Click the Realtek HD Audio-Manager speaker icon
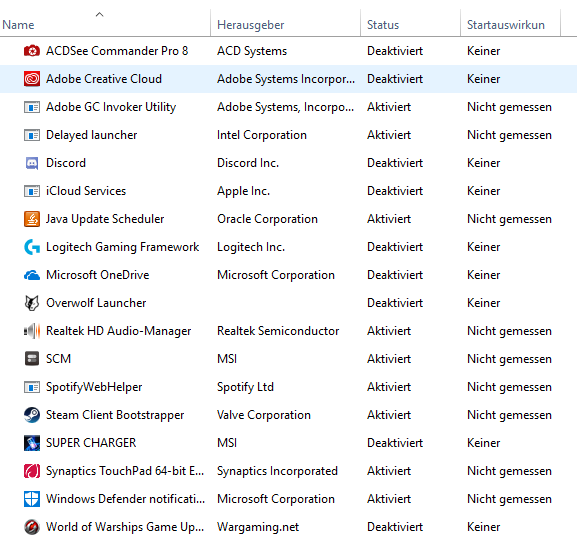Image resolution: width=577 pixels, height=559 pixels. 32,331
